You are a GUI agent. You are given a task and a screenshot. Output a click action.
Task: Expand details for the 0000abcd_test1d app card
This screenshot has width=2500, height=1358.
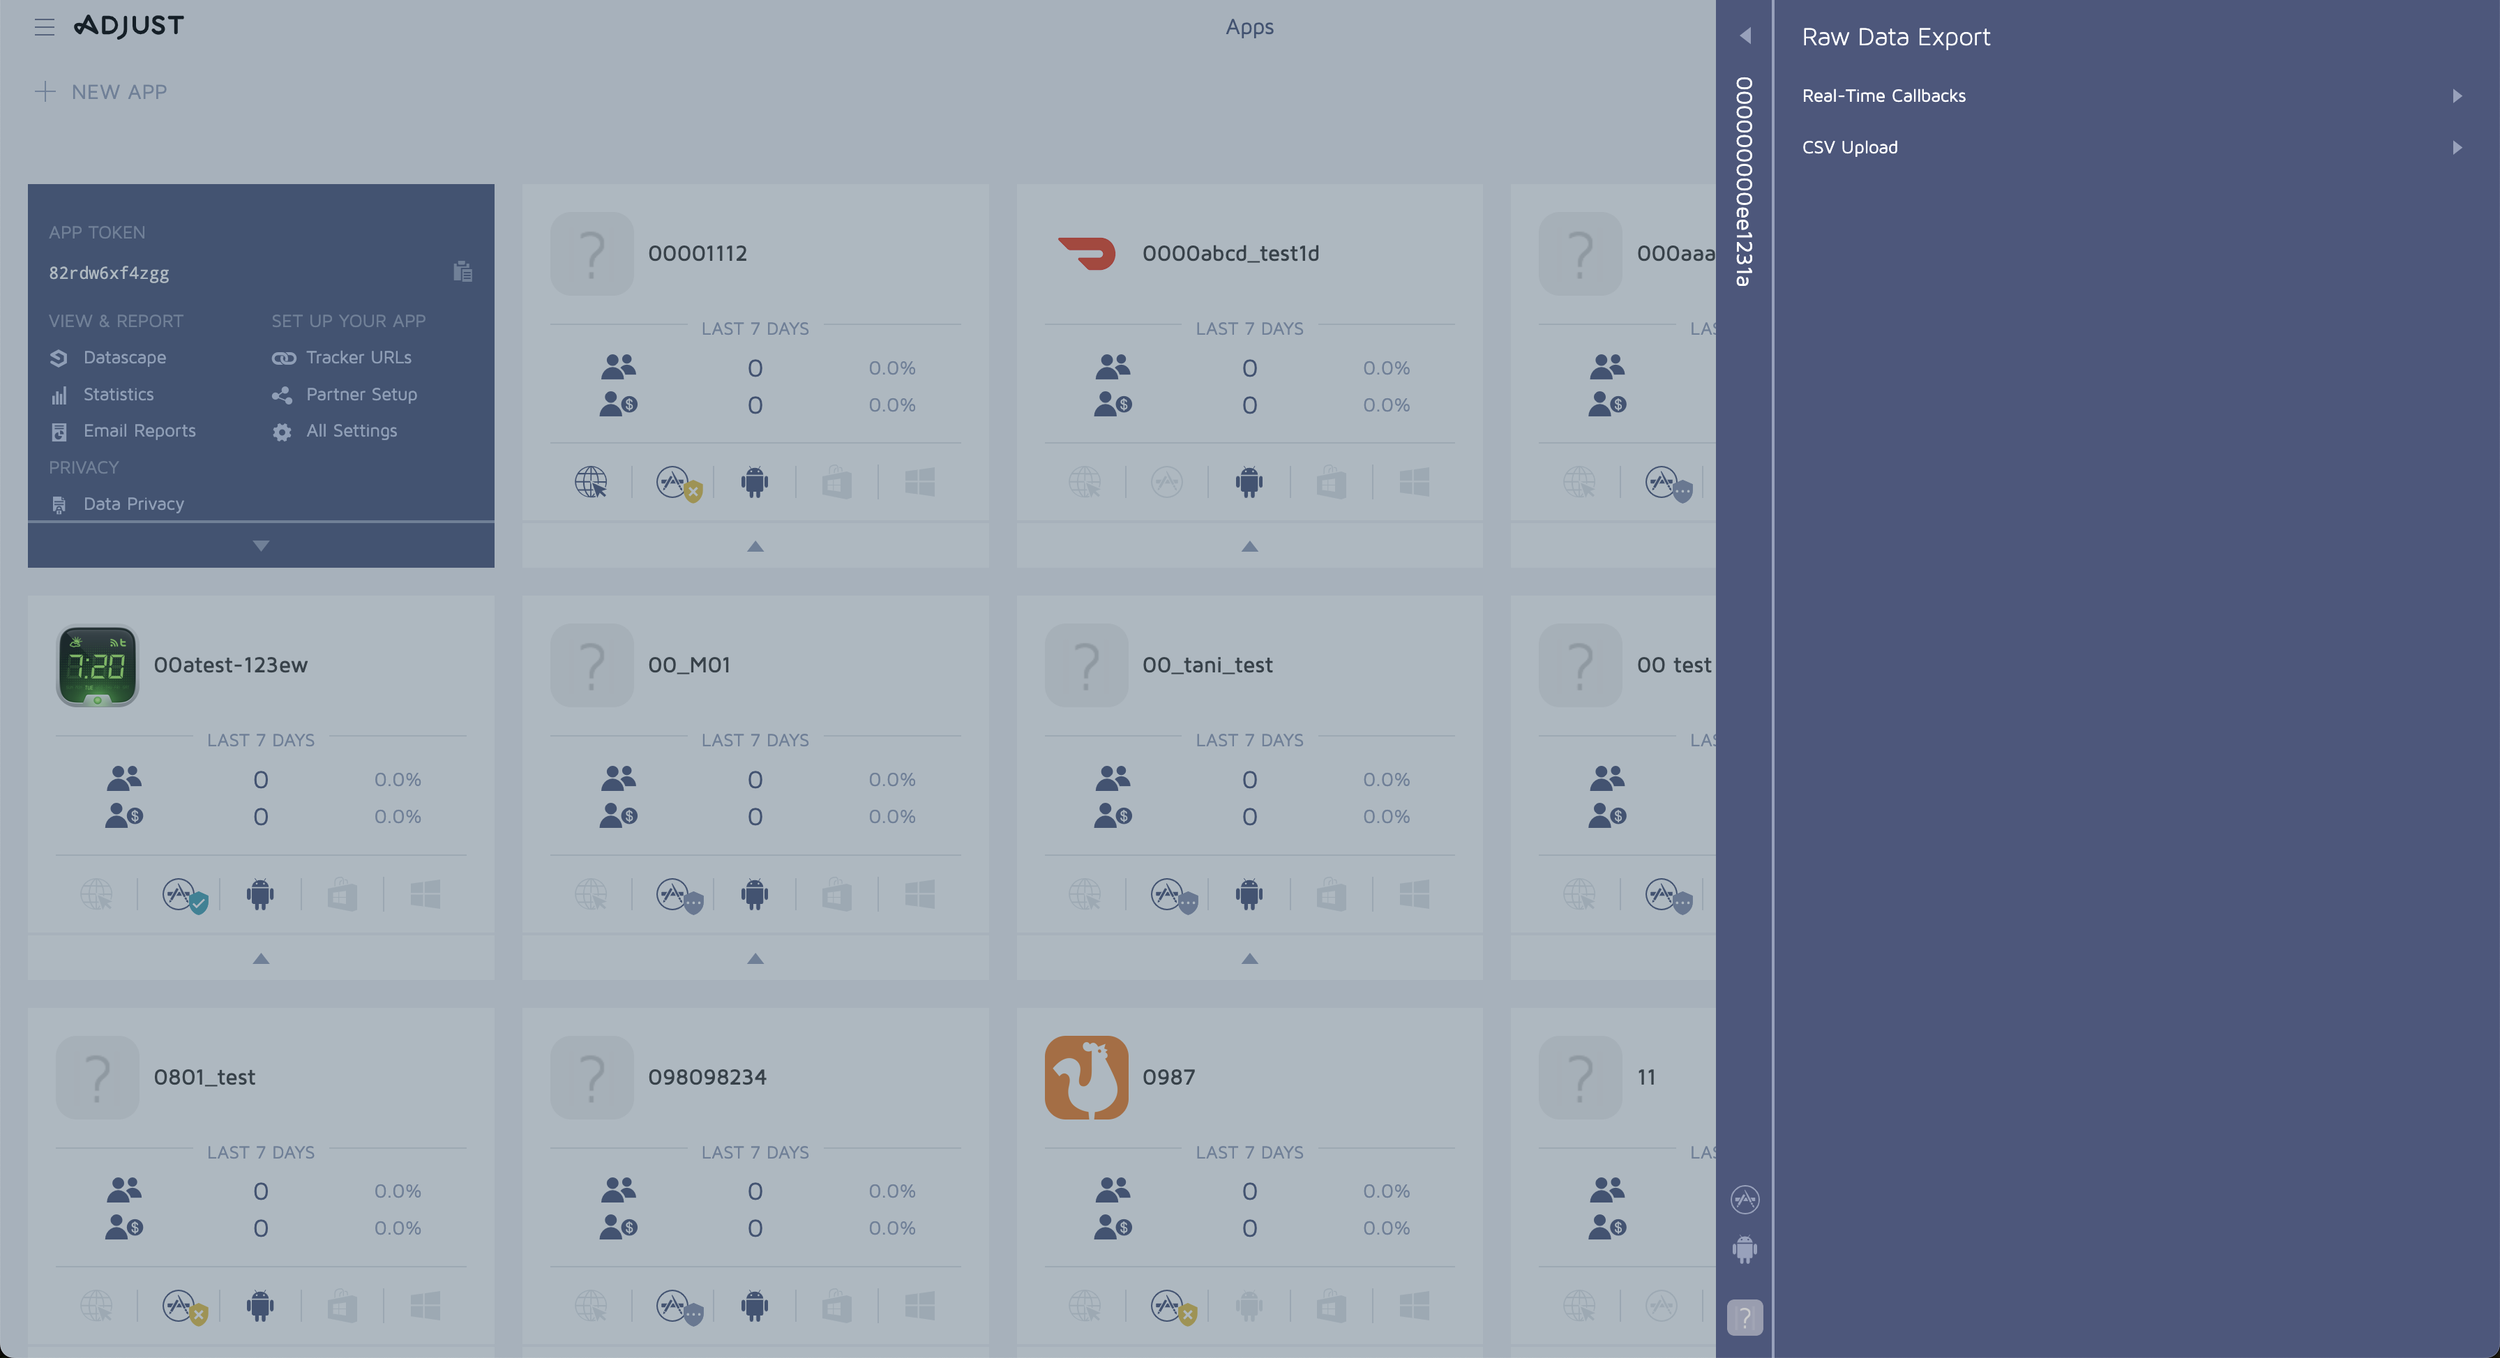coord(1249,546)
